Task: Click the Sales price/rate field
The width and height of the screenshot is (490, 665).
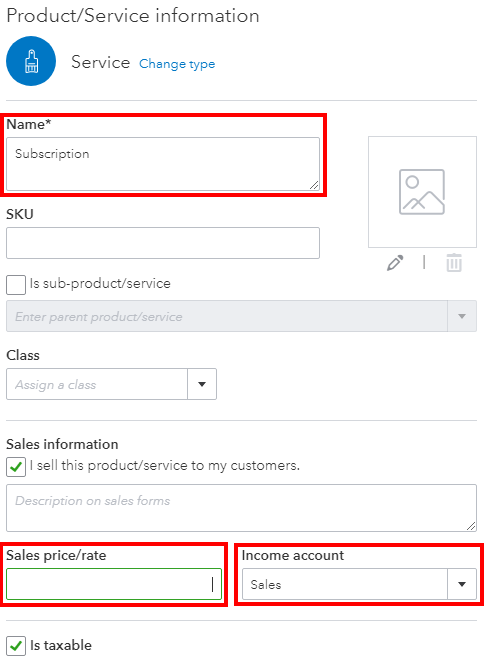Action: click(114, 584)
